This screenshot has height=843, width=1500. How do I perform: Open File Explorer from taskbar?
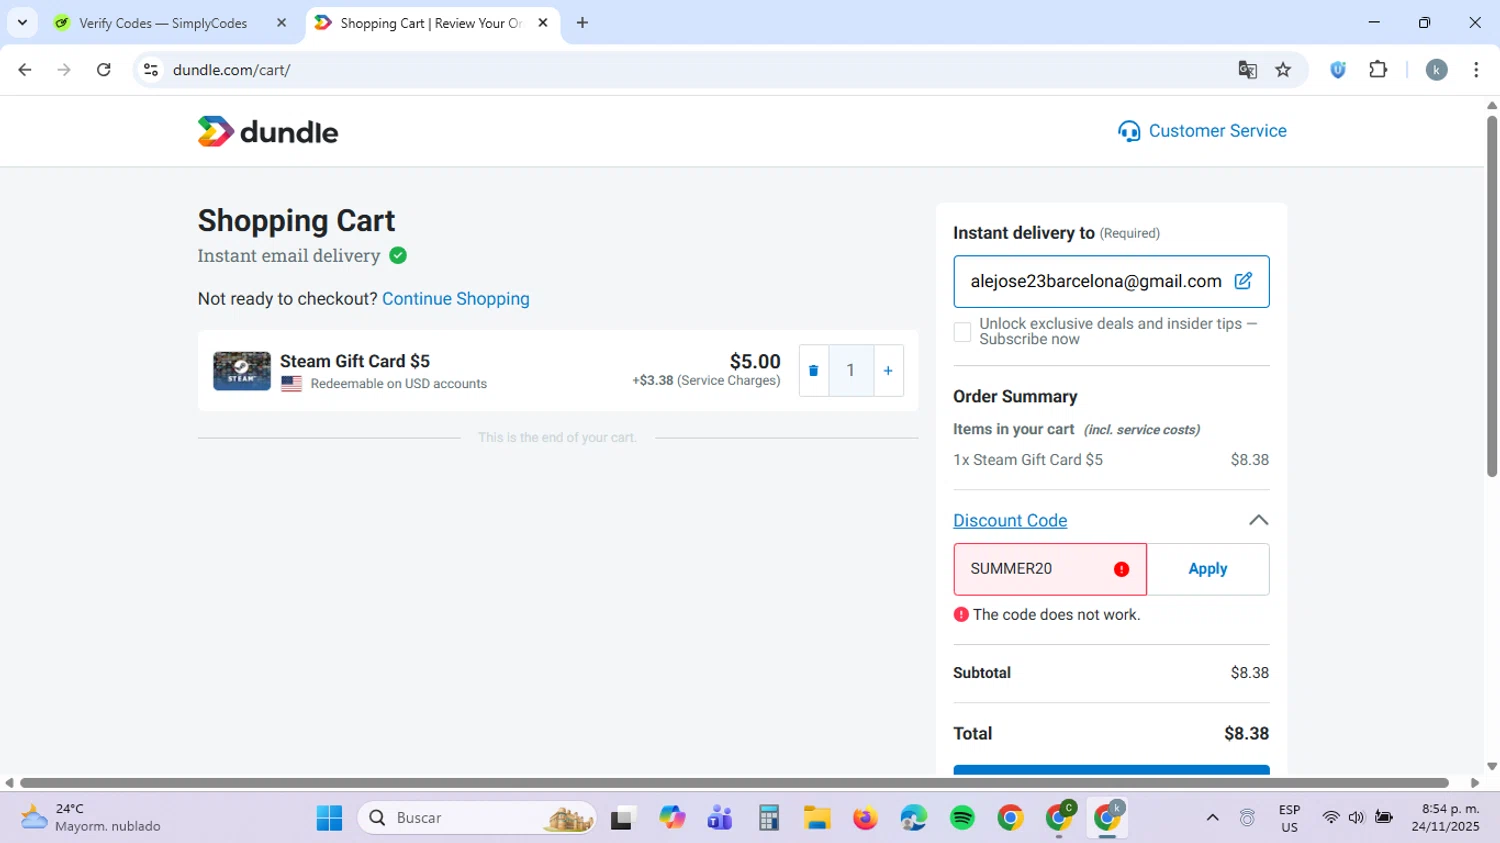817,818
